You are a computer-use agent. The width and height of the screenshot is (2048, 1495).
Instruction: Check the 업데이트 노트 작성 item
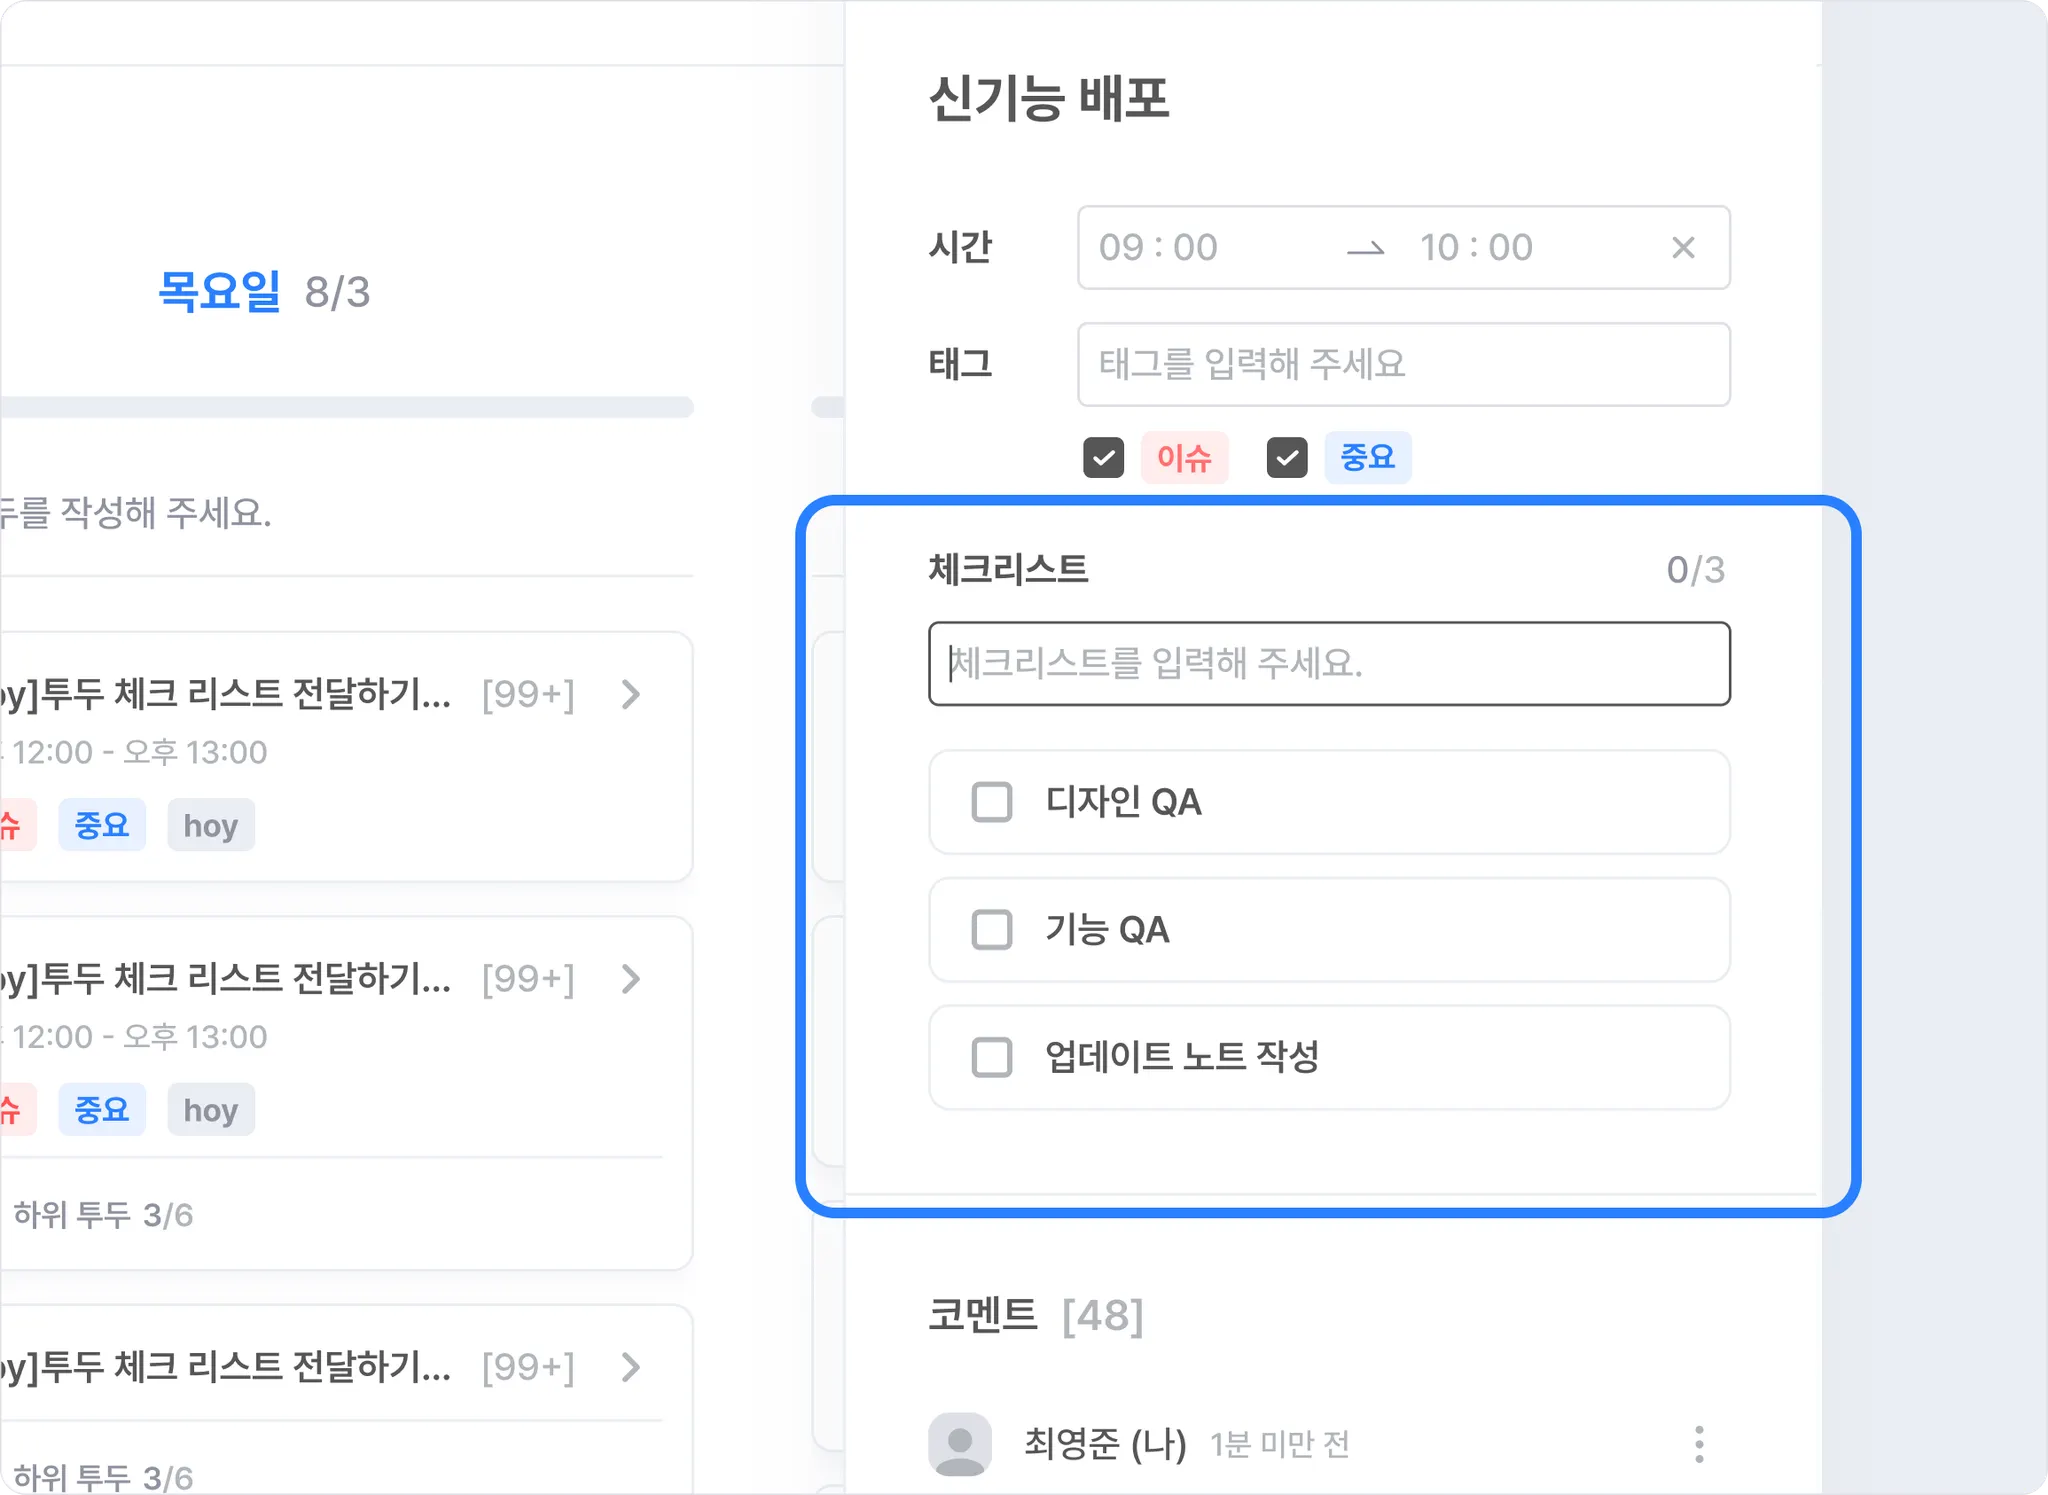coord(992,1057)
